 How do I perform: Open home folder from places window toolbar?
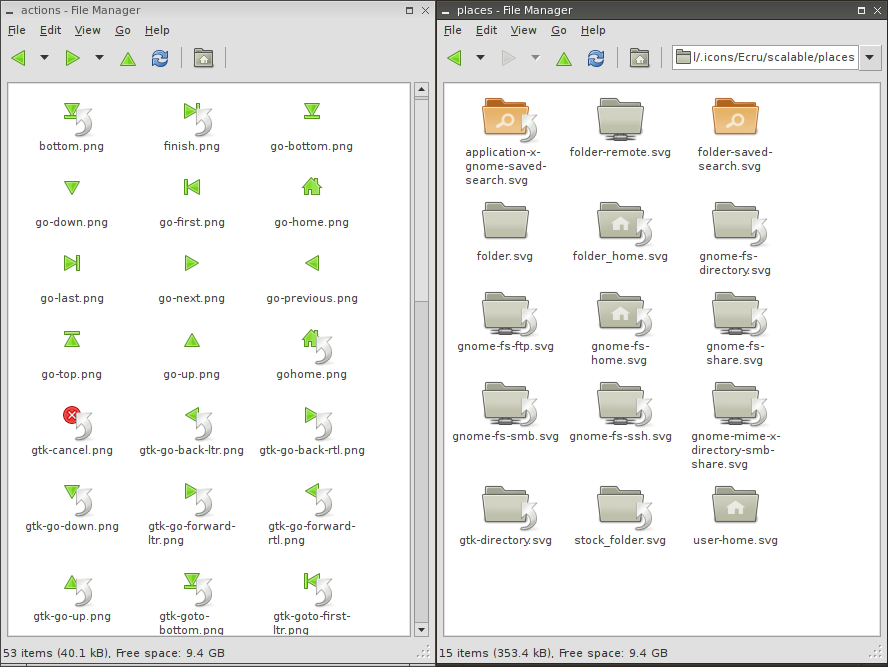639,58
